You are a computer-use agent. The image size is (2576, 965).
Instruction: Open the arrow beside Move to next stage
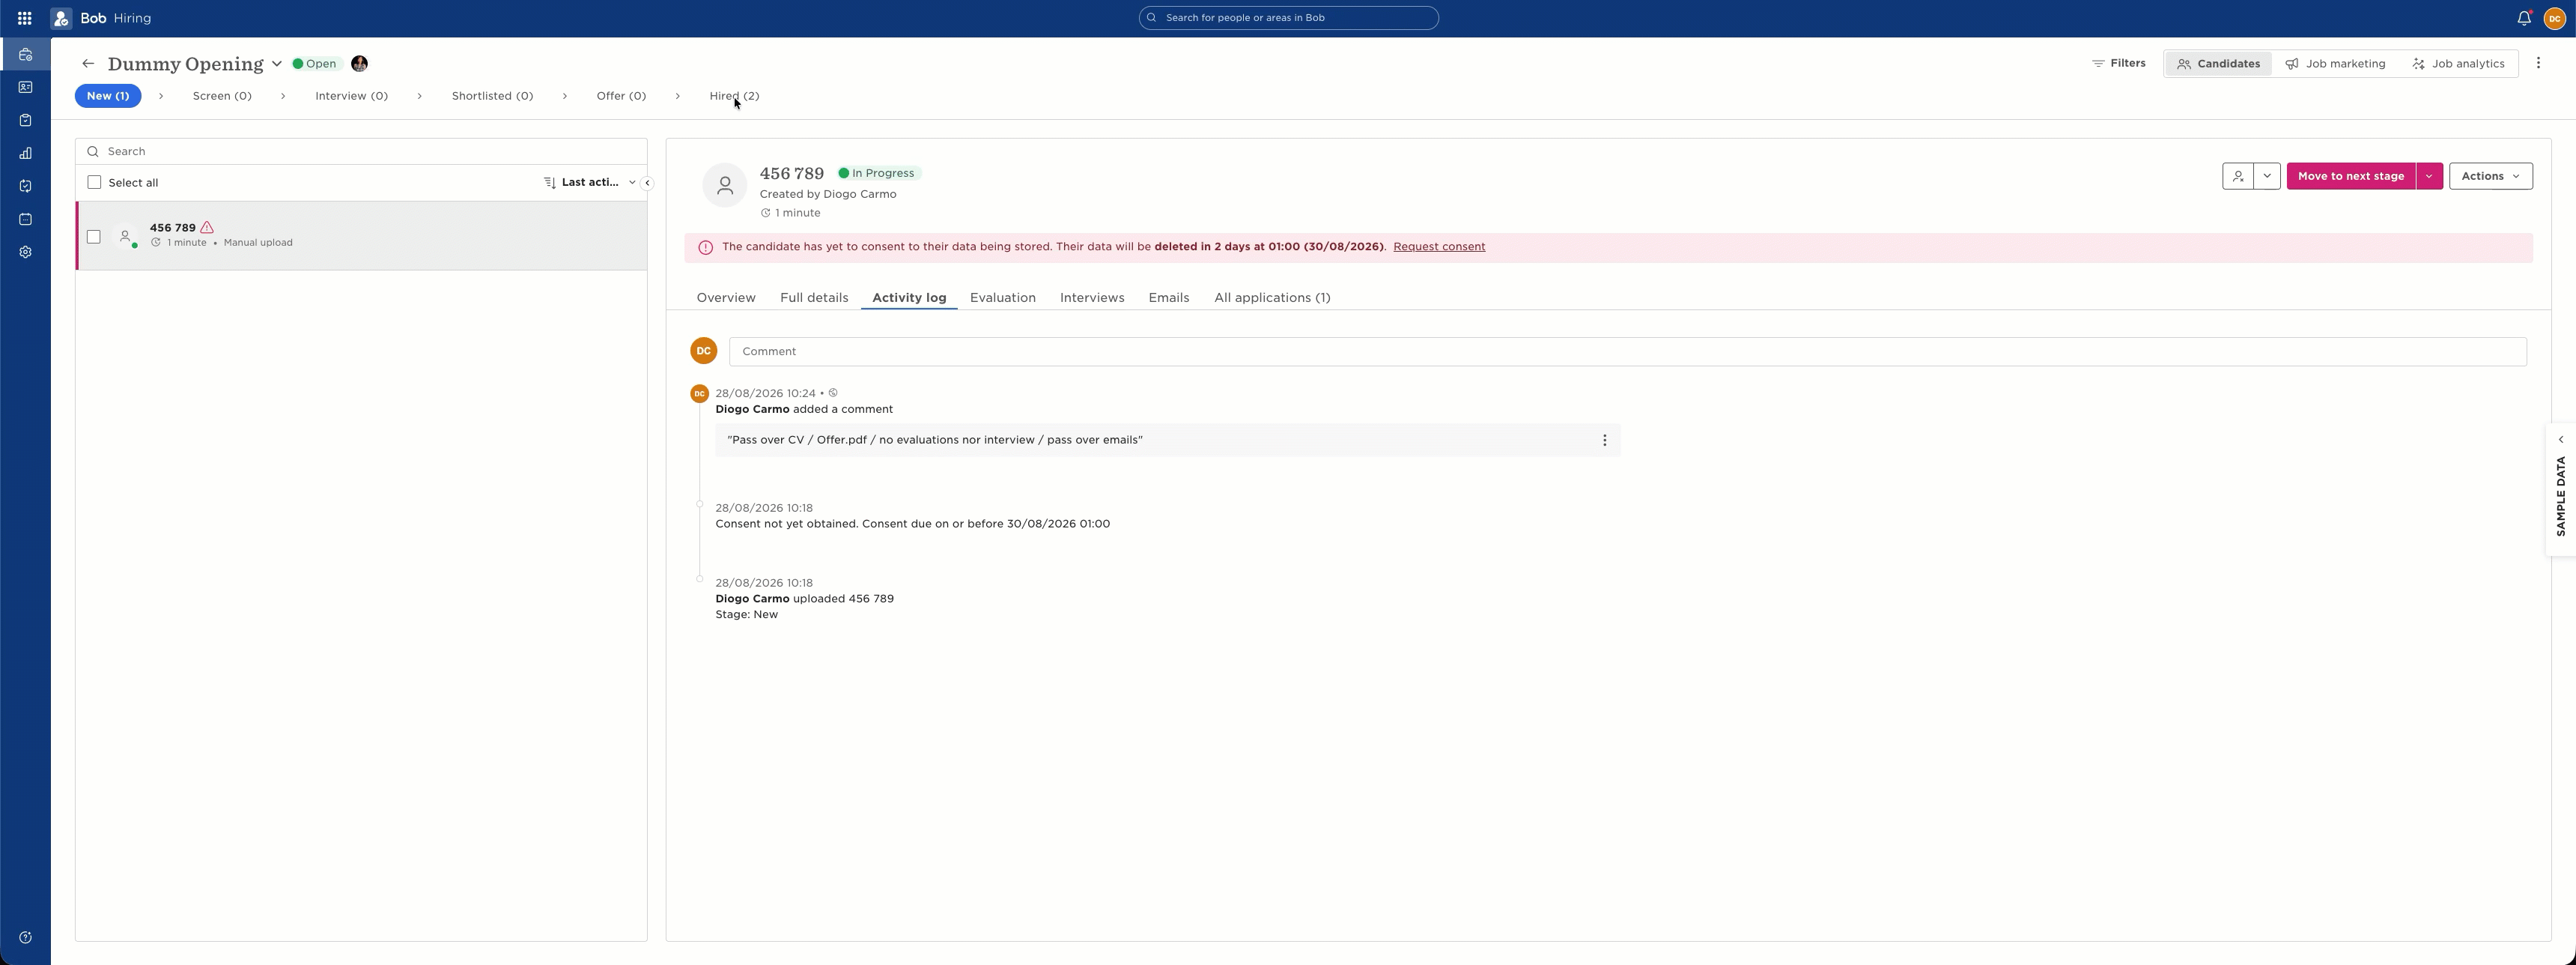click(2429, 176)
